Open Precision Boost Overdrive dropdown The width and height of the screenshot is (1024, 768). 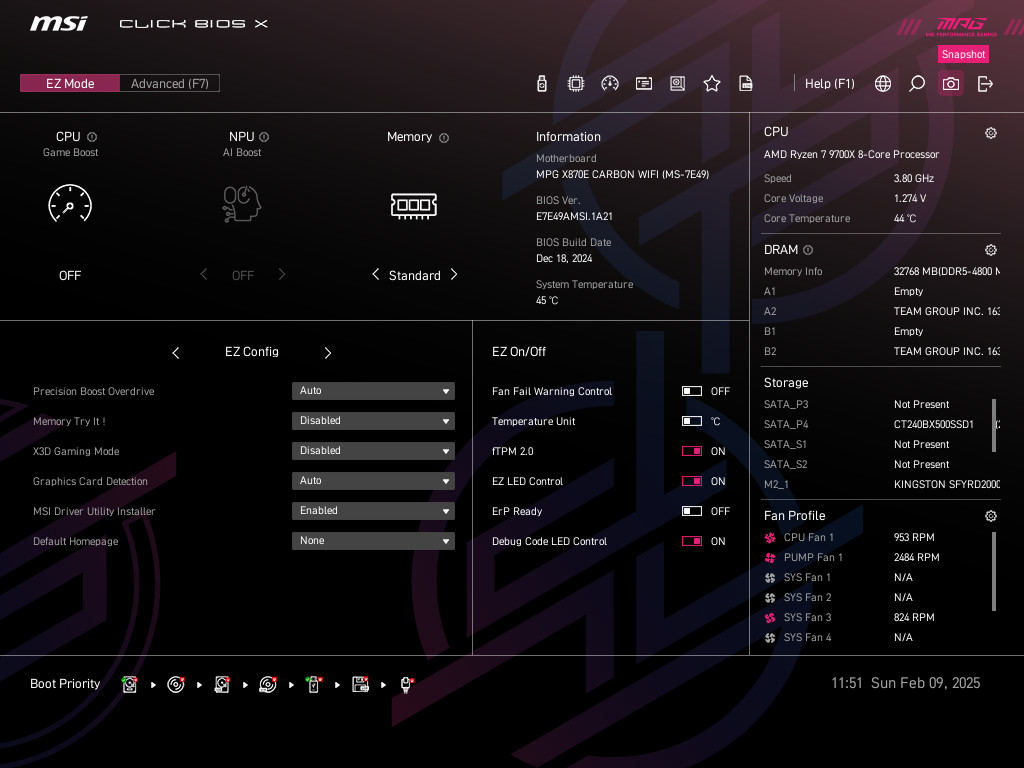(x=373, y=391)
